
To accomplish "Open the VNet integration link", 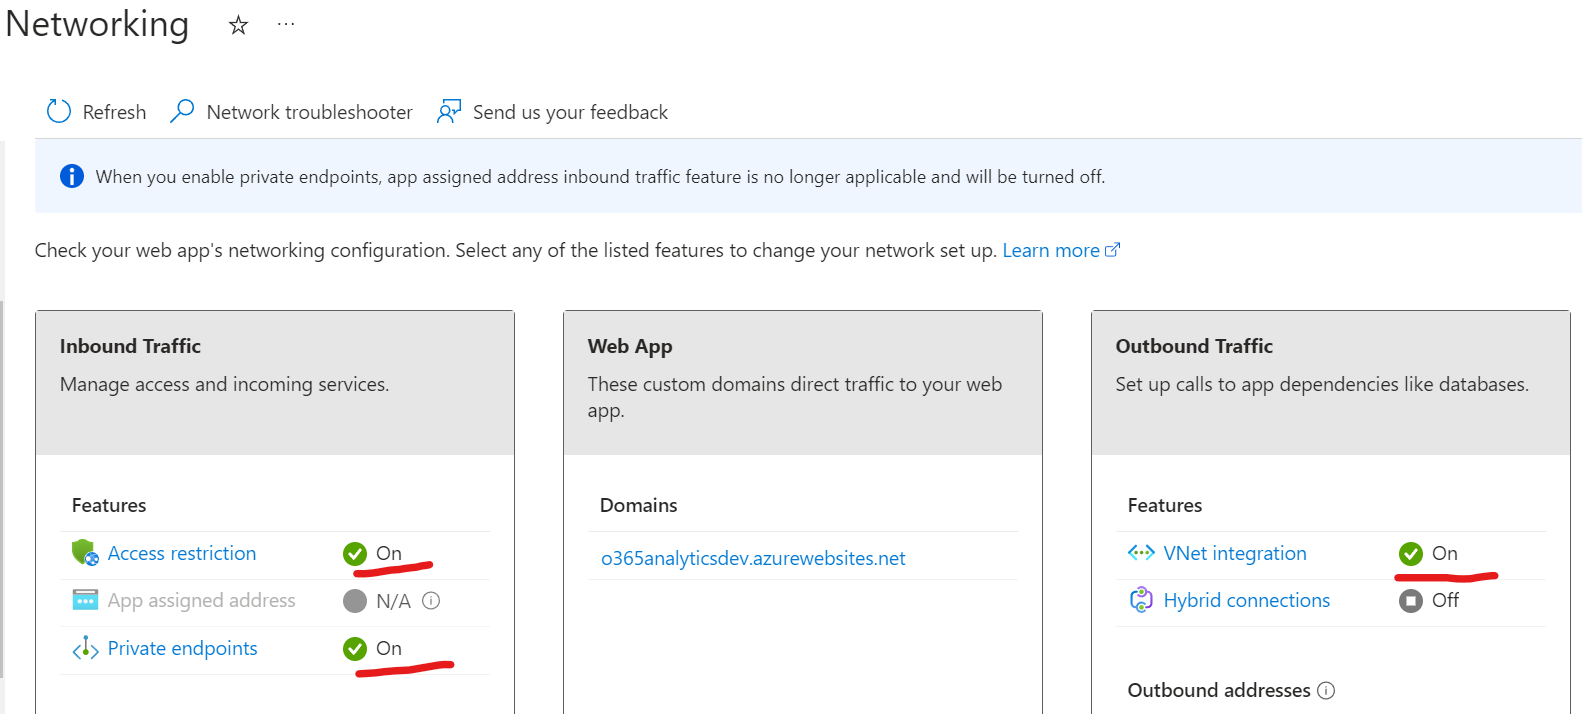I will click(x=1235, y=553).
